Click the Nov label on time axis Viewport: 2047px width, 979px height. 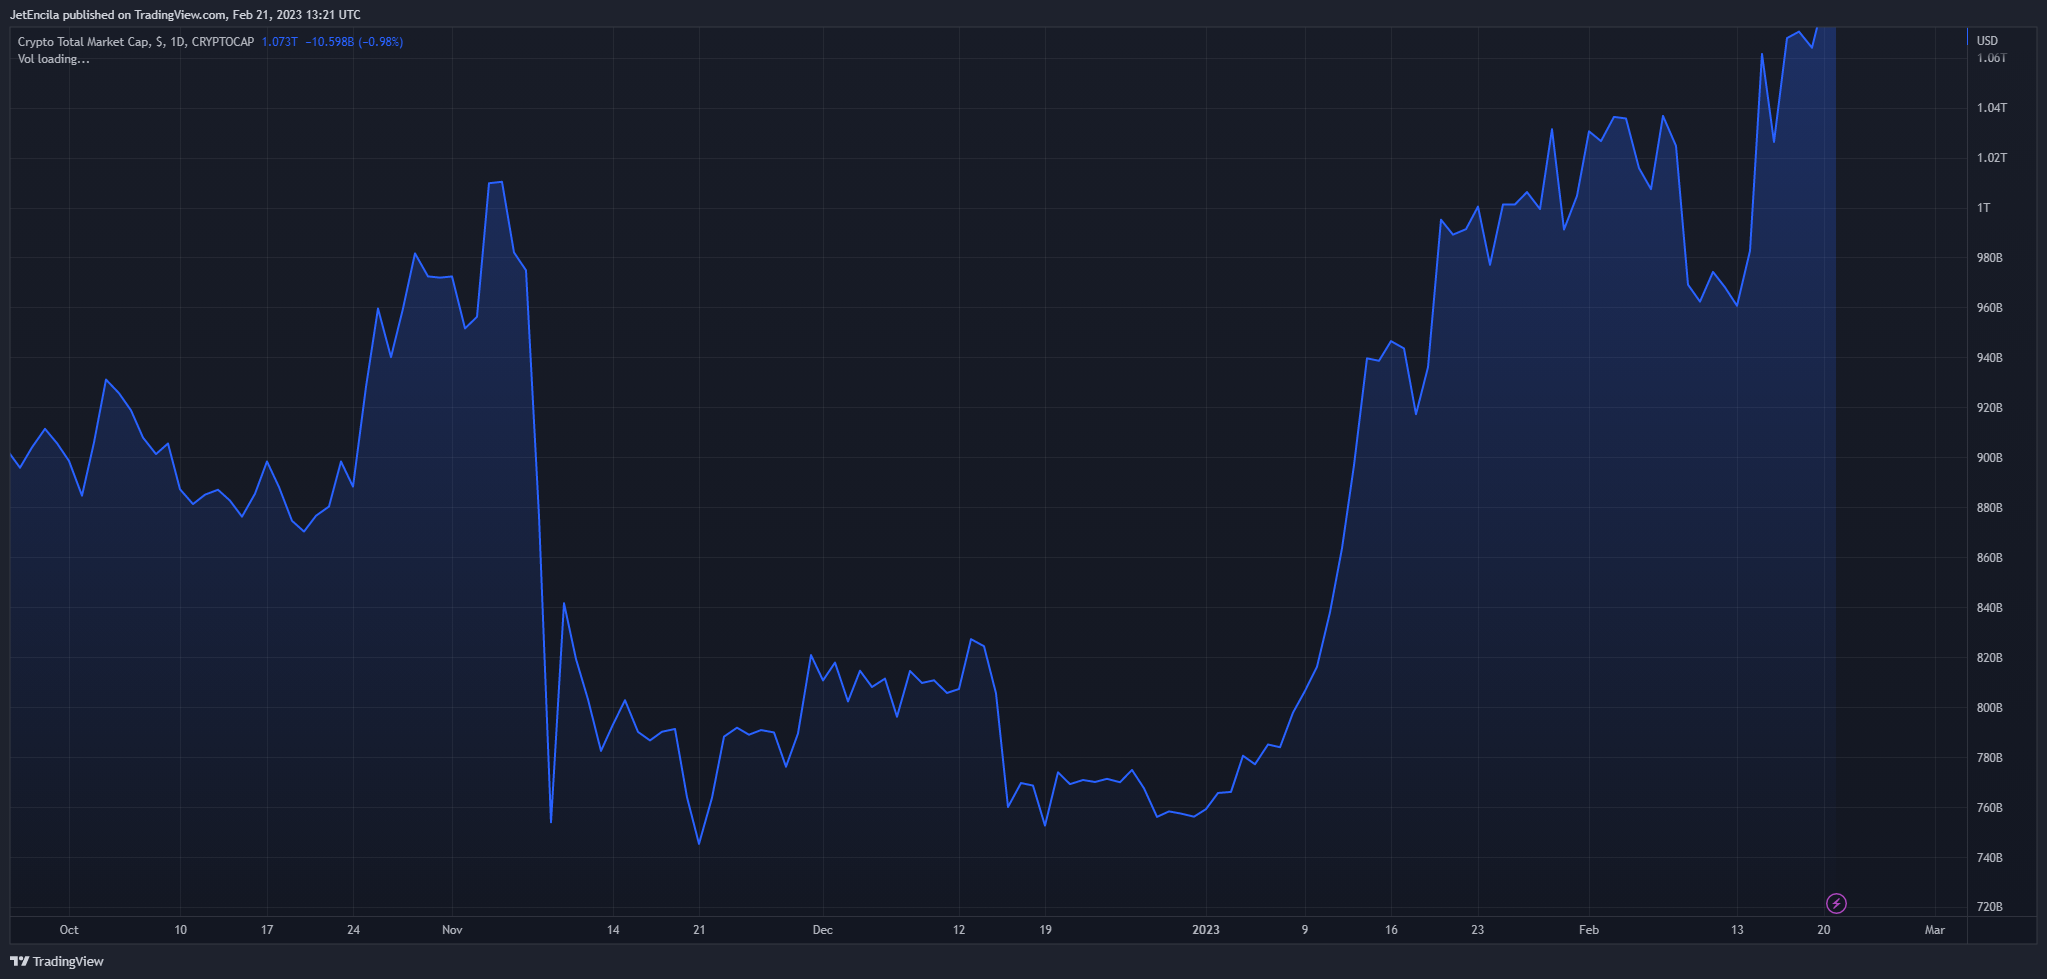pyautogui.click(x=452, y=930)
